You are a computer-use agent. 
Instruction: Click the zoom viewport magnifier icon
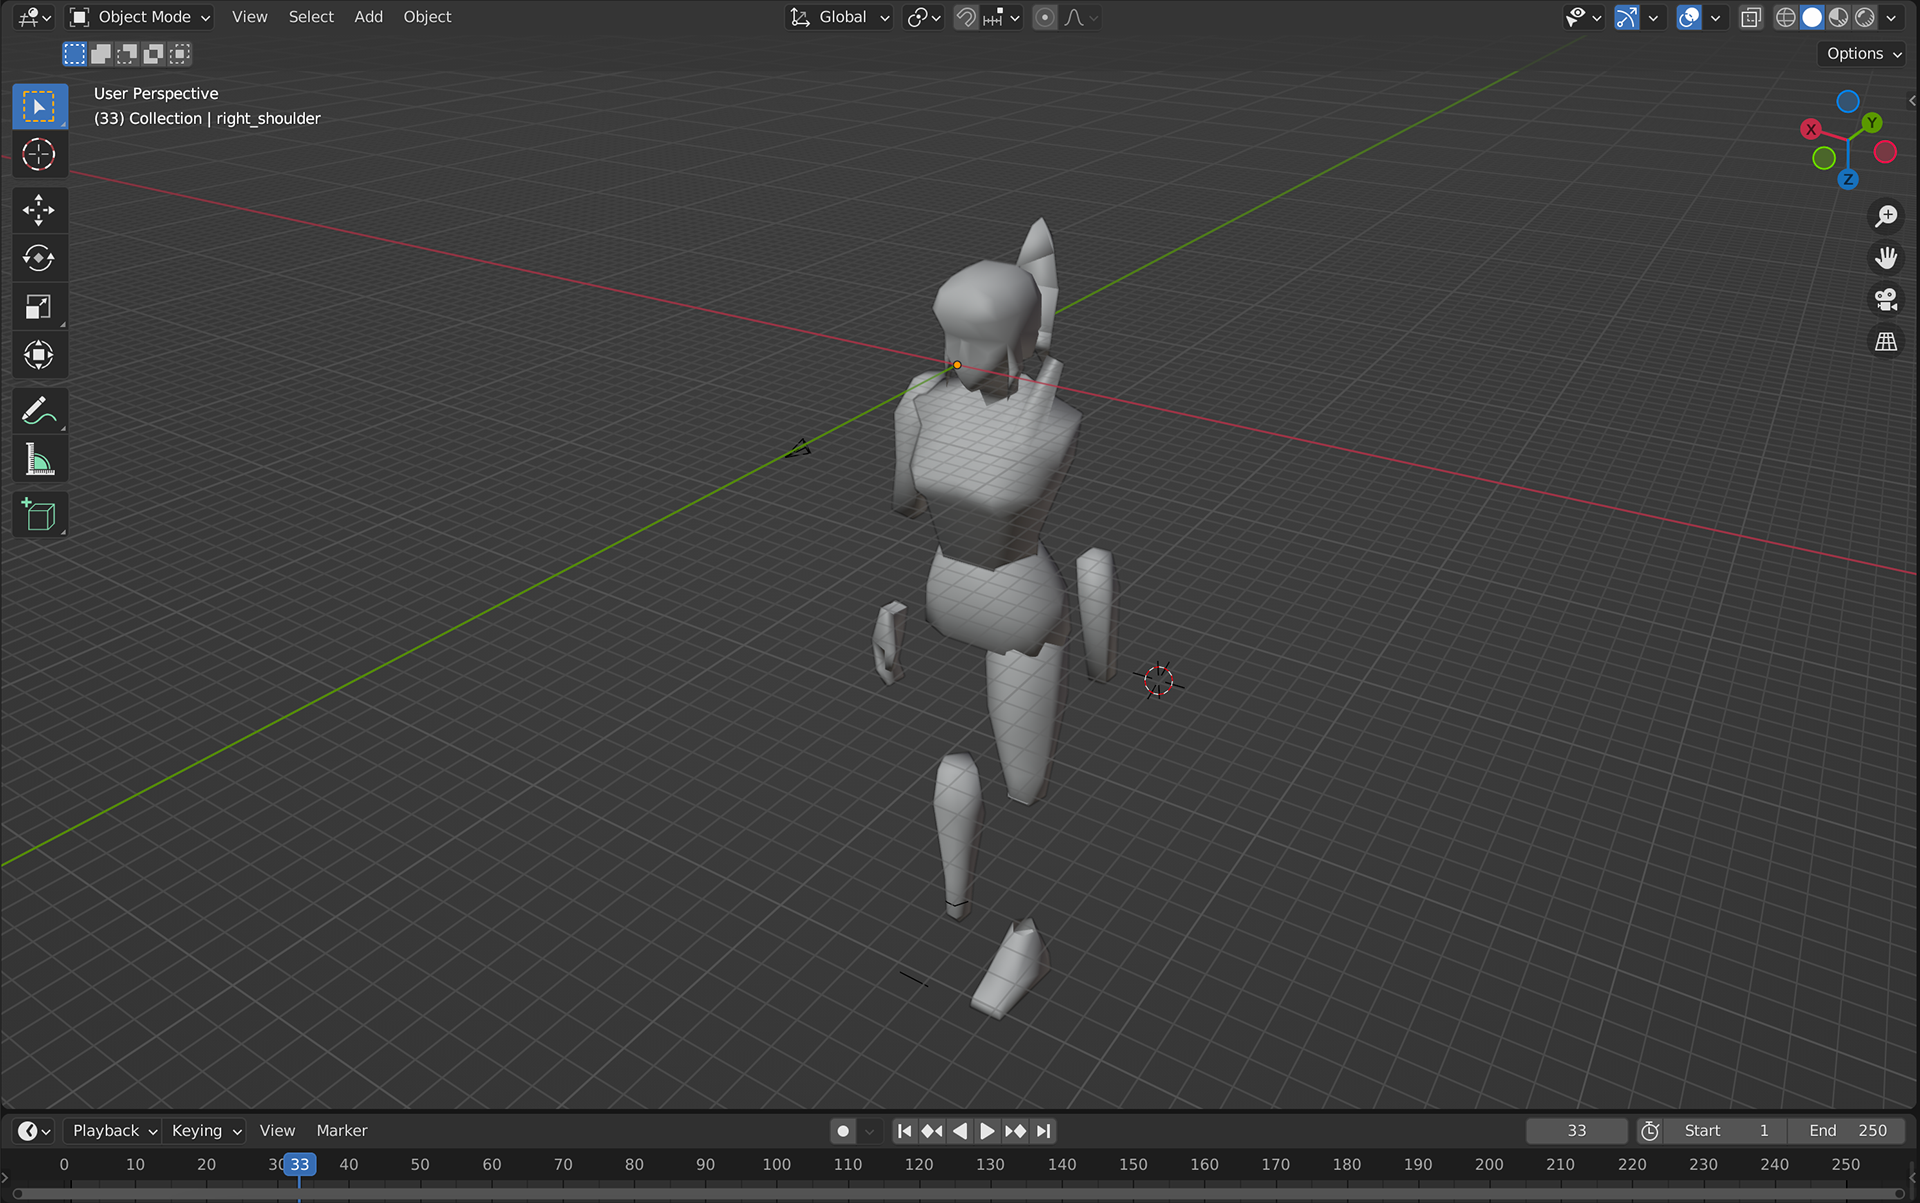point(1886,216)
